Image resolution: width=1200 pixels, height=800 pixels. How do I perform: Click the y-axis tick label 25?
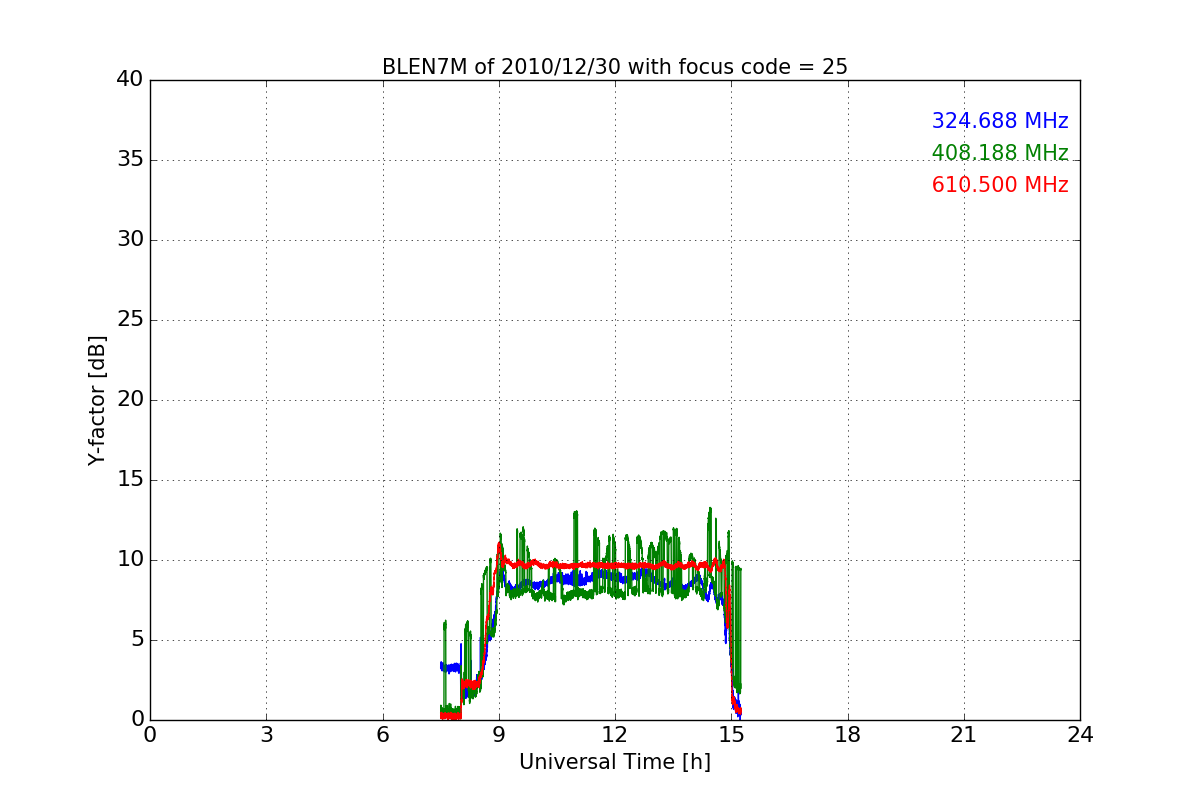point(130,320)
